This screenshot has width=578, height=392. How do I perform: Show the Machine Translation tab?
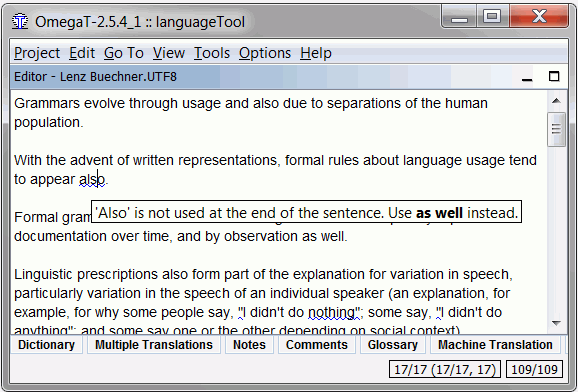[x=495, y=345]
